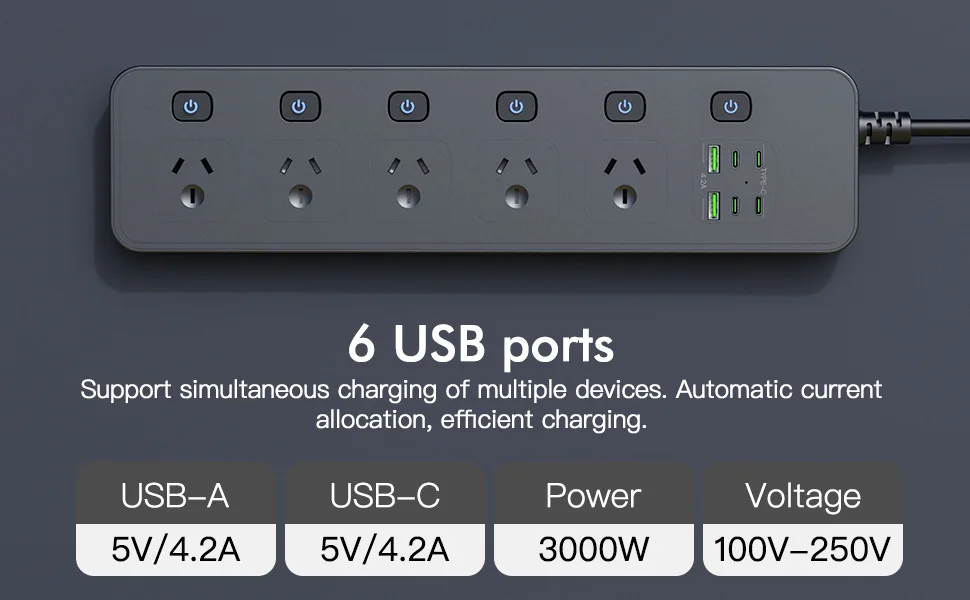
Task: Click the USB-A 5V/4.2A spec card
Action: pyautogui.click(x=176, y=519)
